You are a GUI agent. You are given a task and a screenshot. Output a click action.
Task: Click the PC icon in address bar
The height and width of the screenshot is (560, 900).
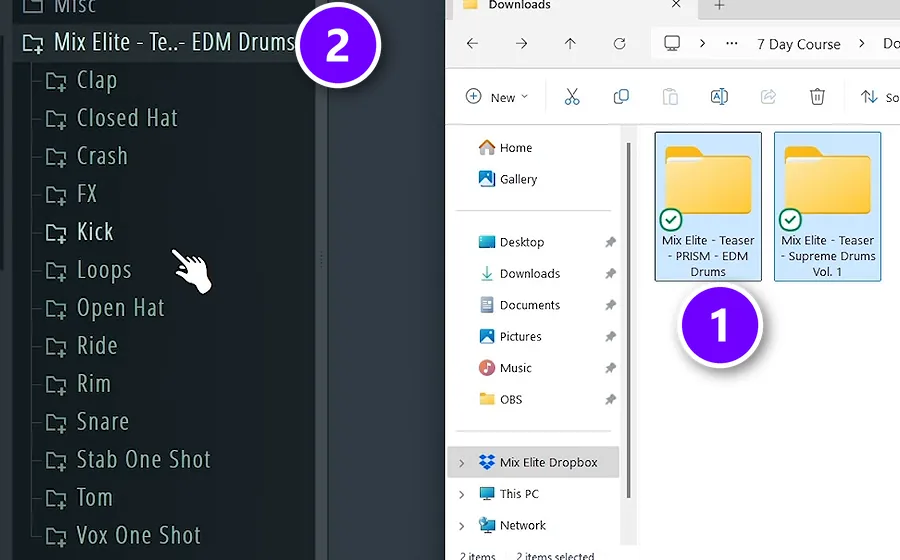[x=672, y=44]
